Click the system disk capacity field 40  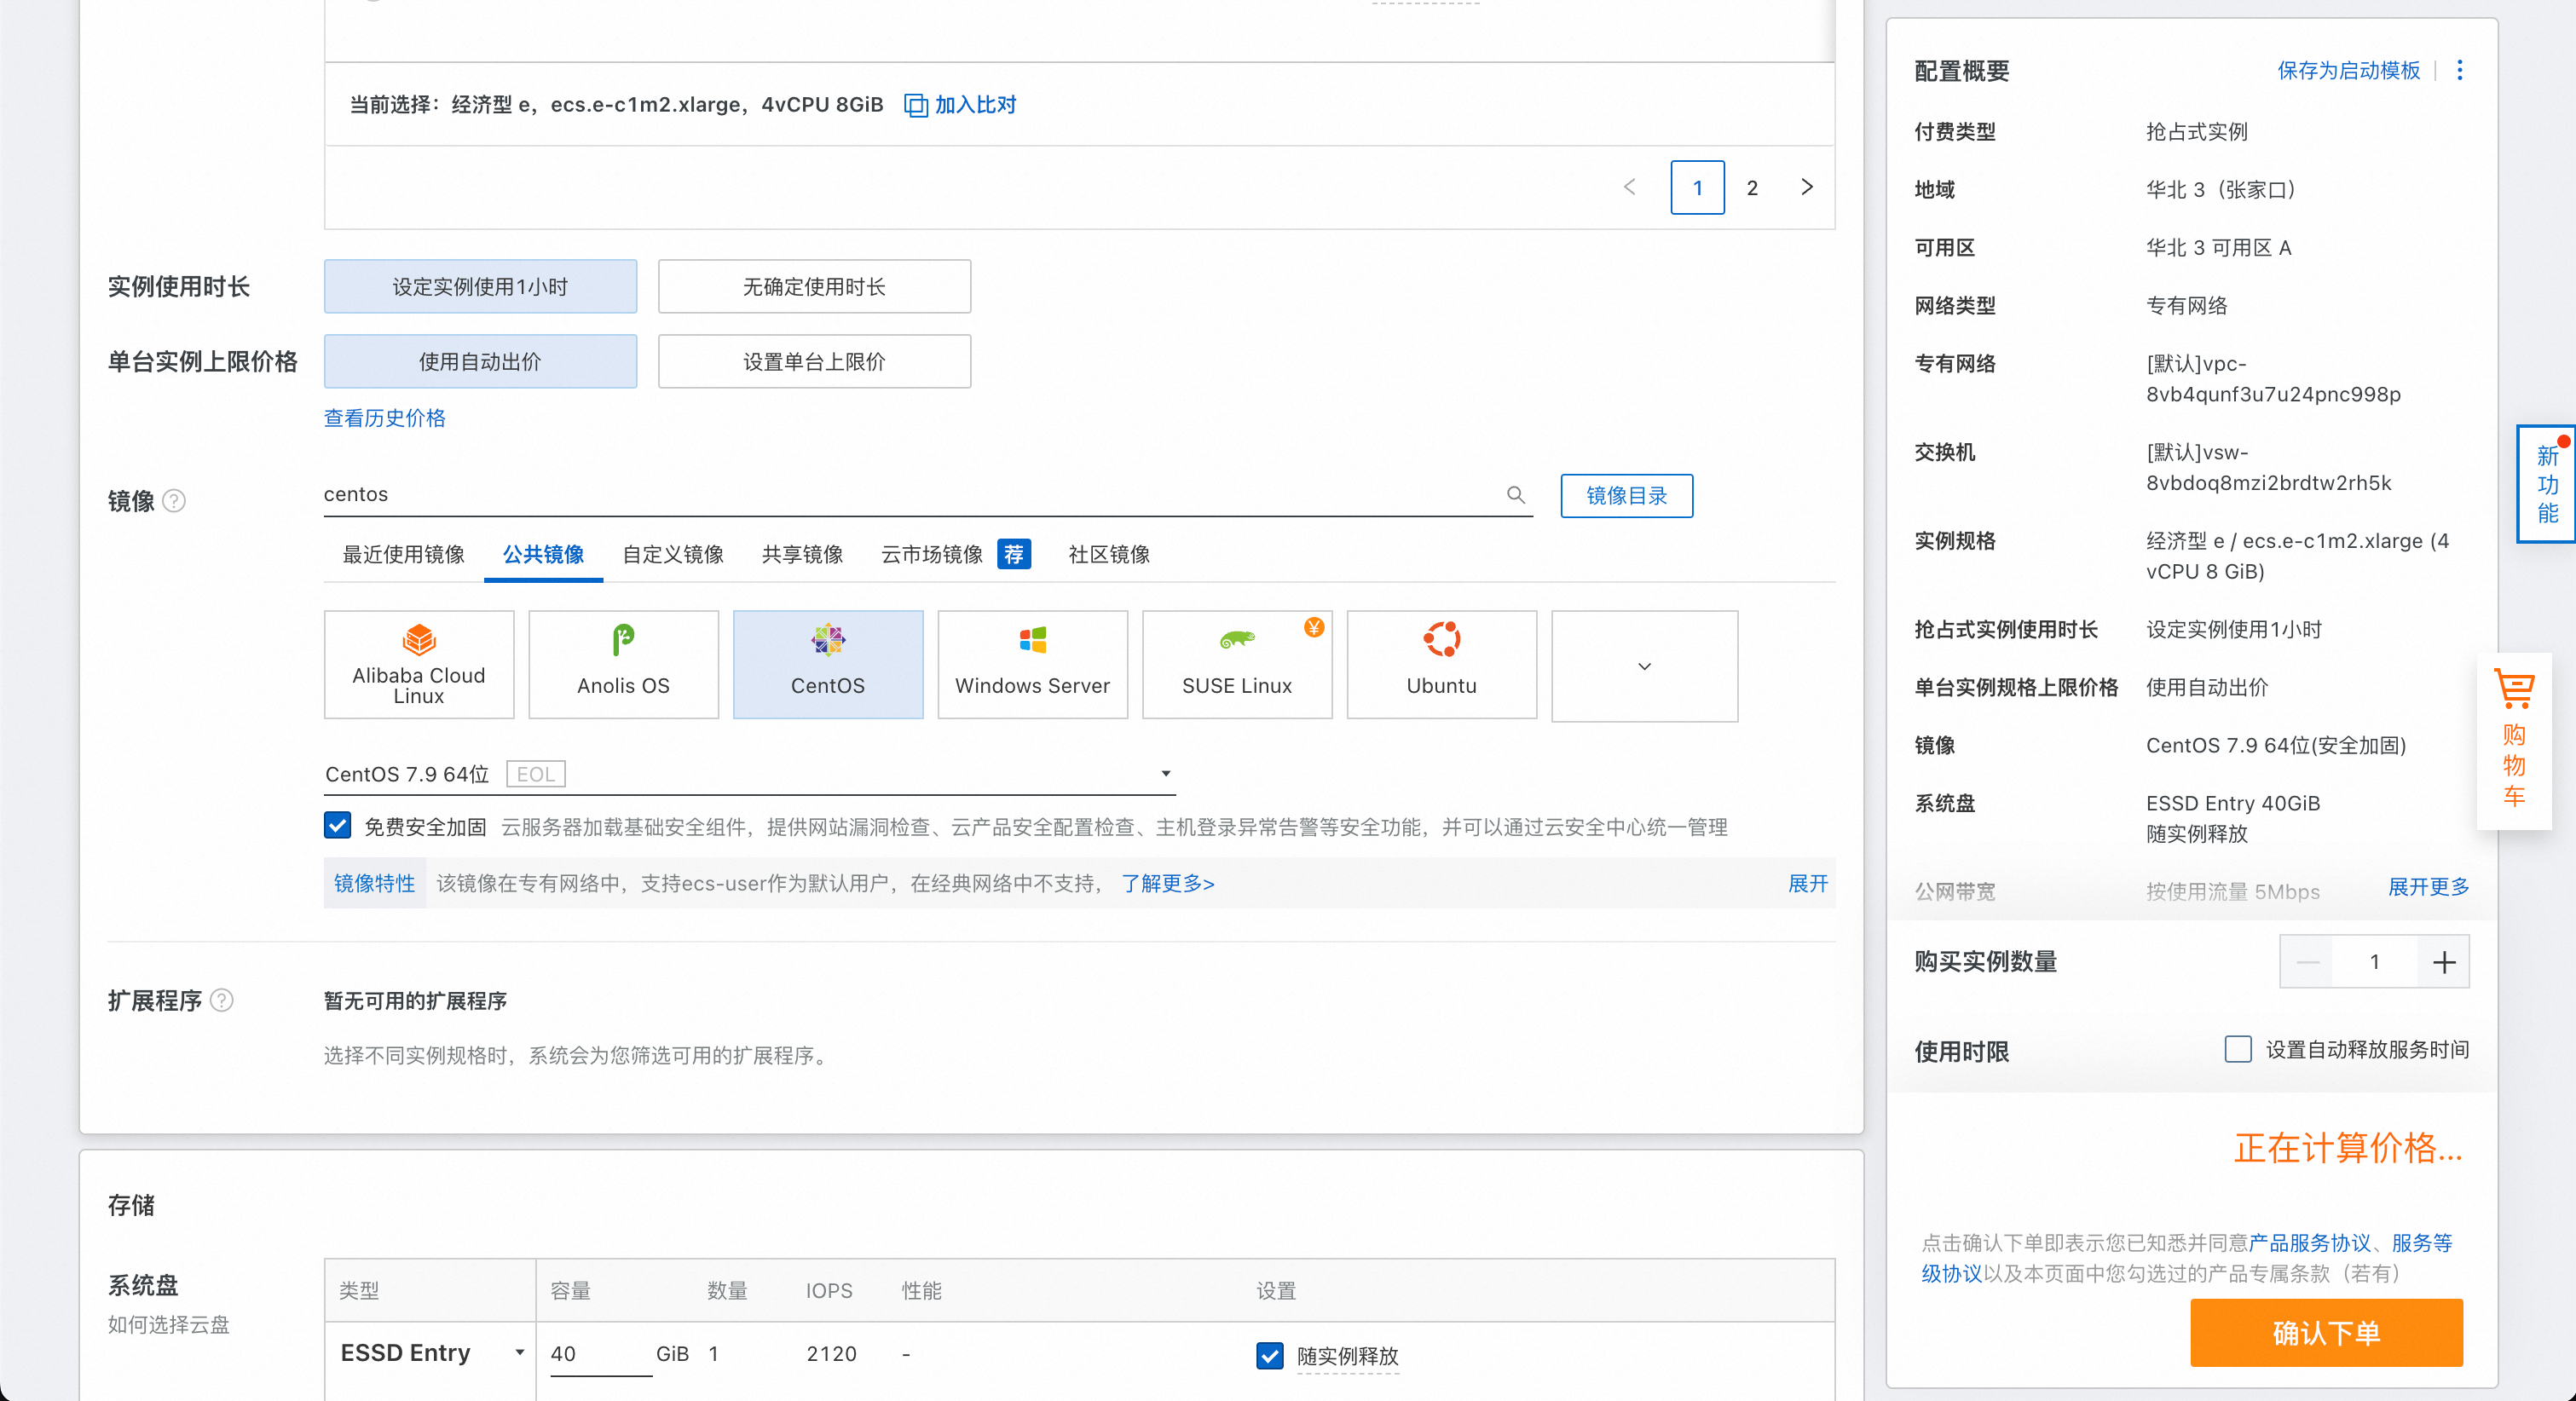coord(600,1354)
